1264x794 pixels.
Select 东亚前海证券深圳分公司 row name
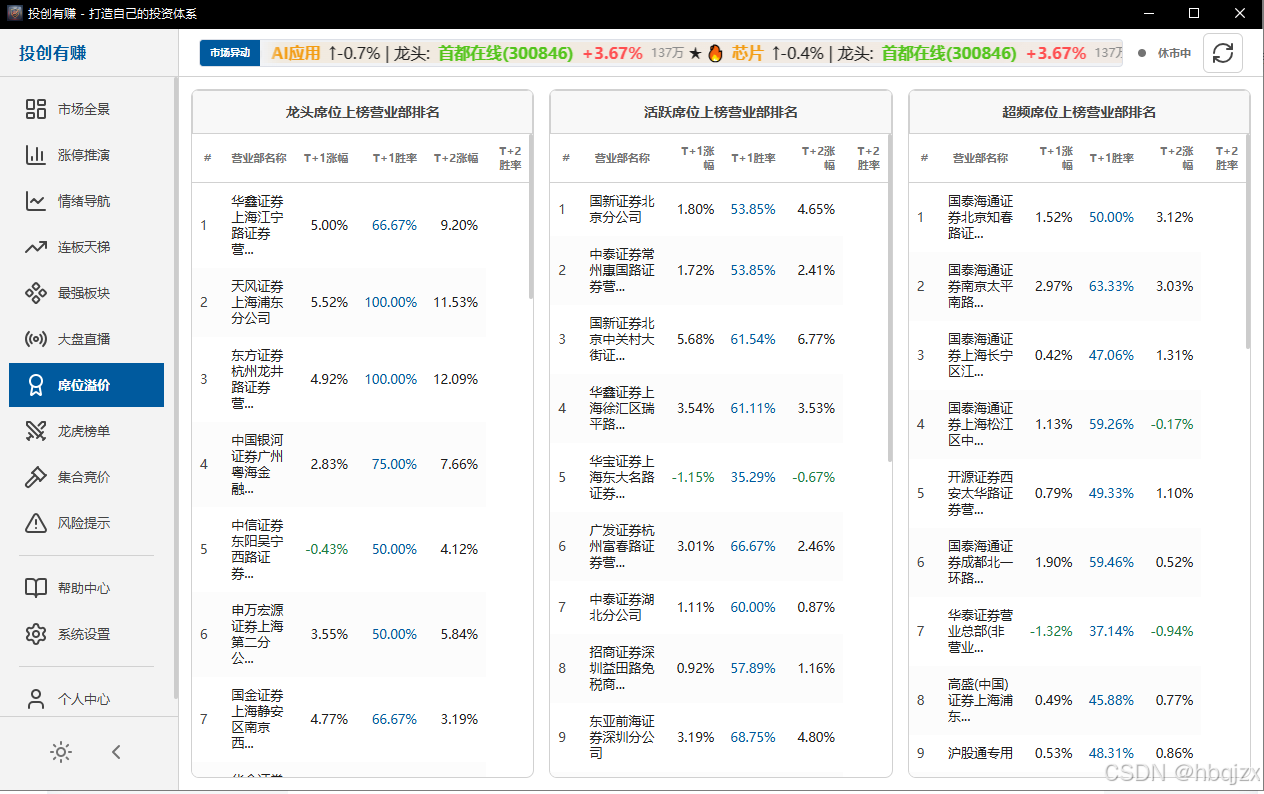pos(622,737)
